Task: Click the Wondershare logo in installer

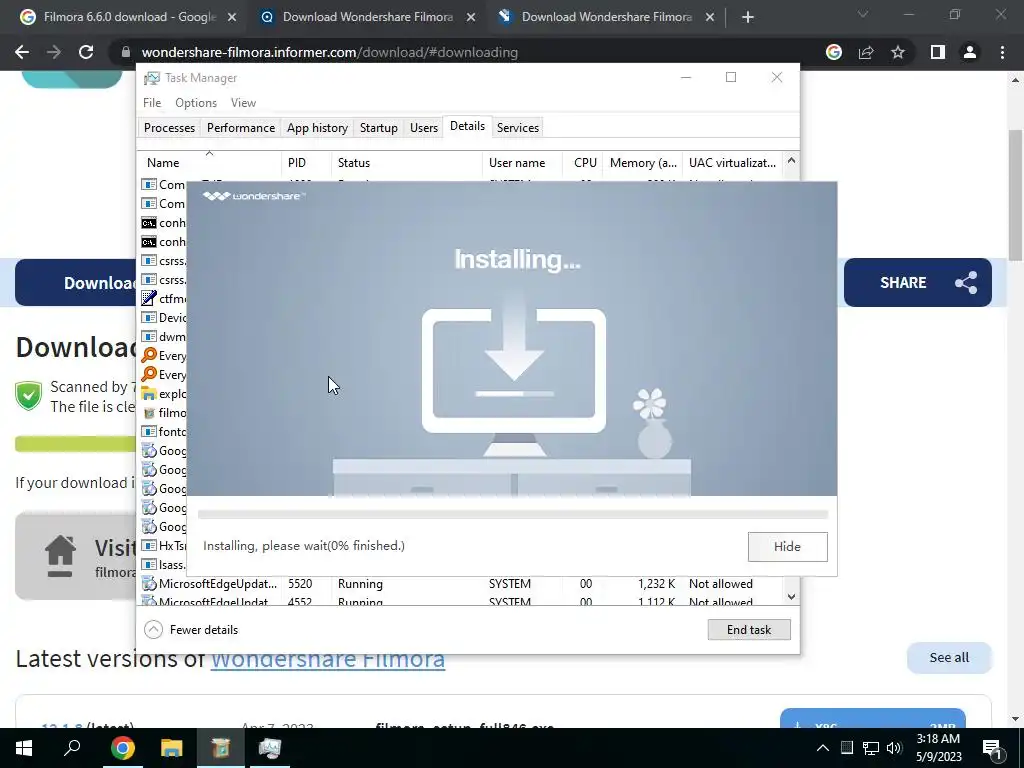Action: pyautogui.click(x=253, y=196)
